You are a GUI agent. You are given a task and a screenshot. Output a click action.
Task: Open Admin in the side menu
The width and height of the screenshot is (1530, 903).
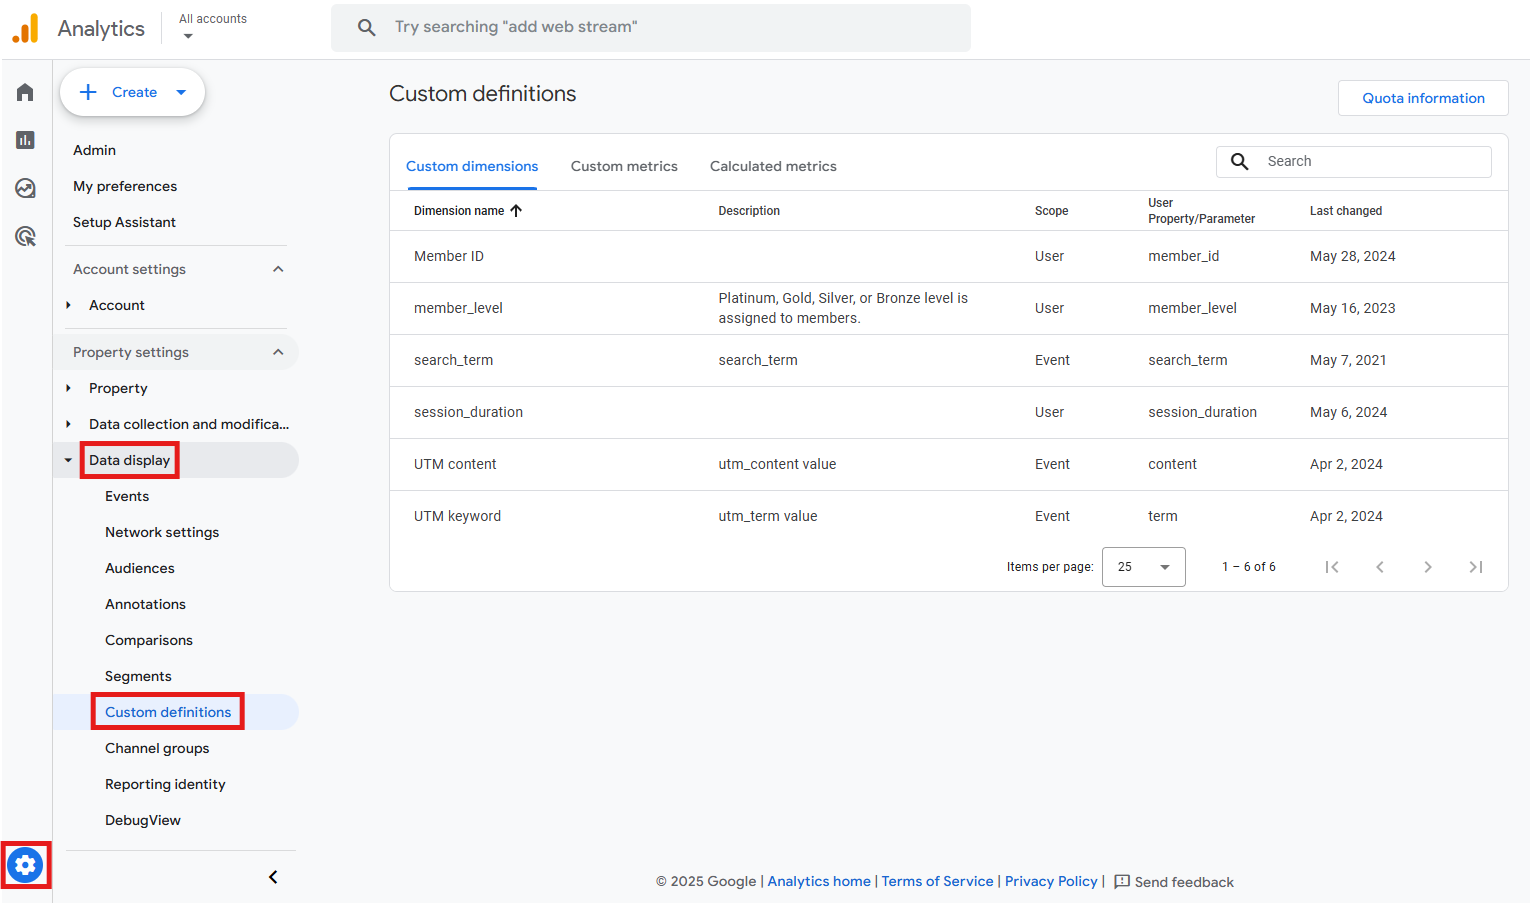click(94, 150)
